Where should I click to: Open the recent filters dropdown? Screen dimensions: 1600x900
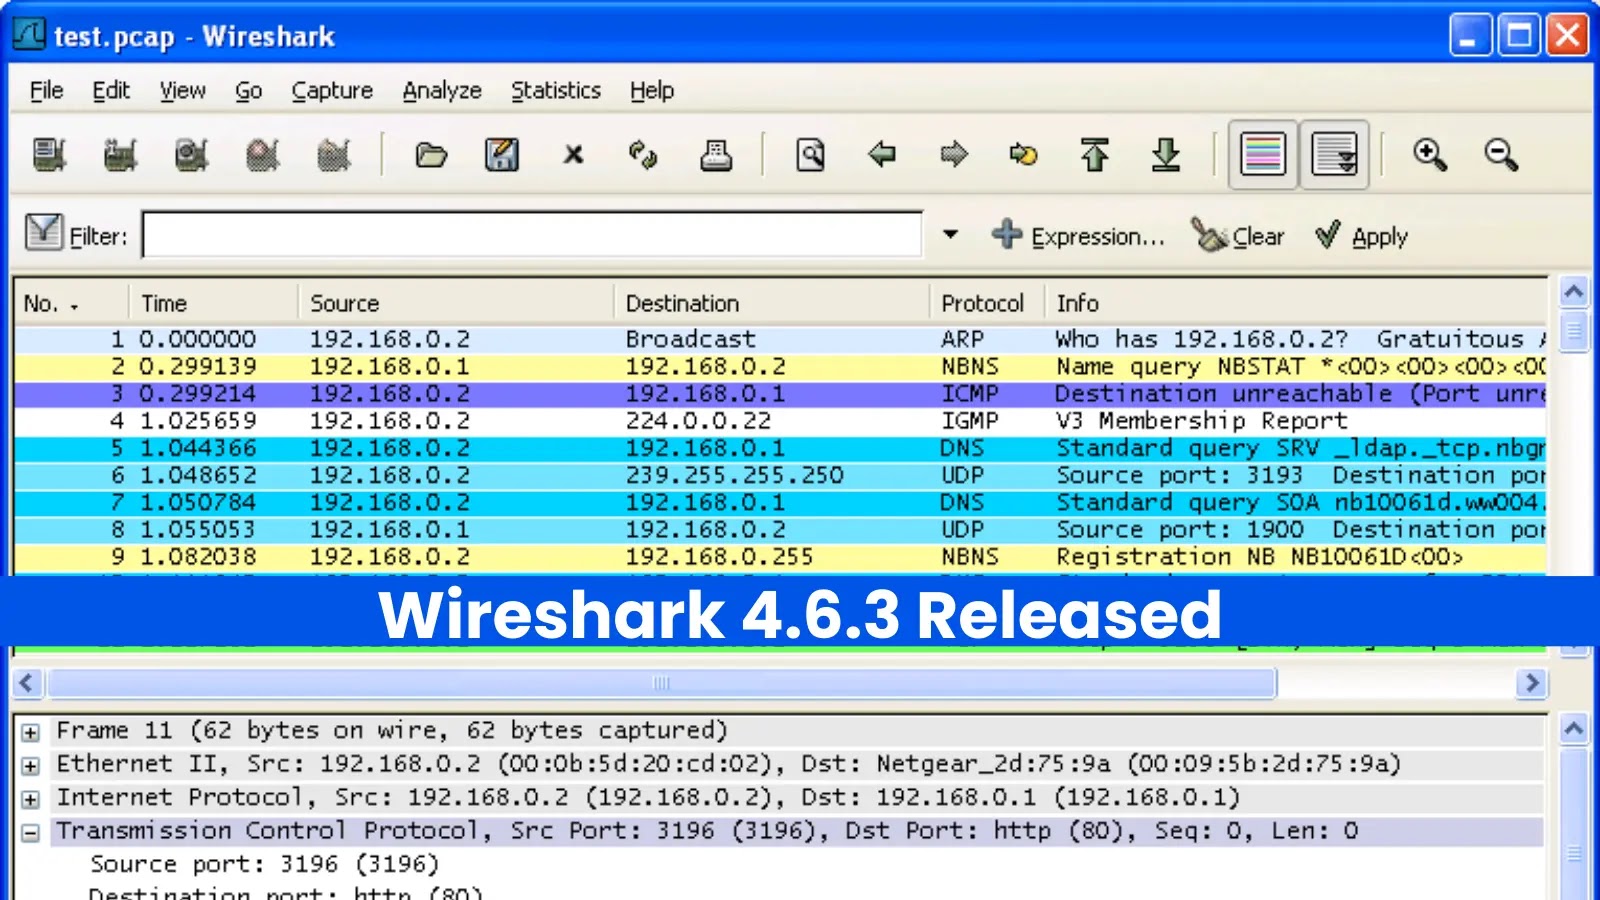point(949,234)
